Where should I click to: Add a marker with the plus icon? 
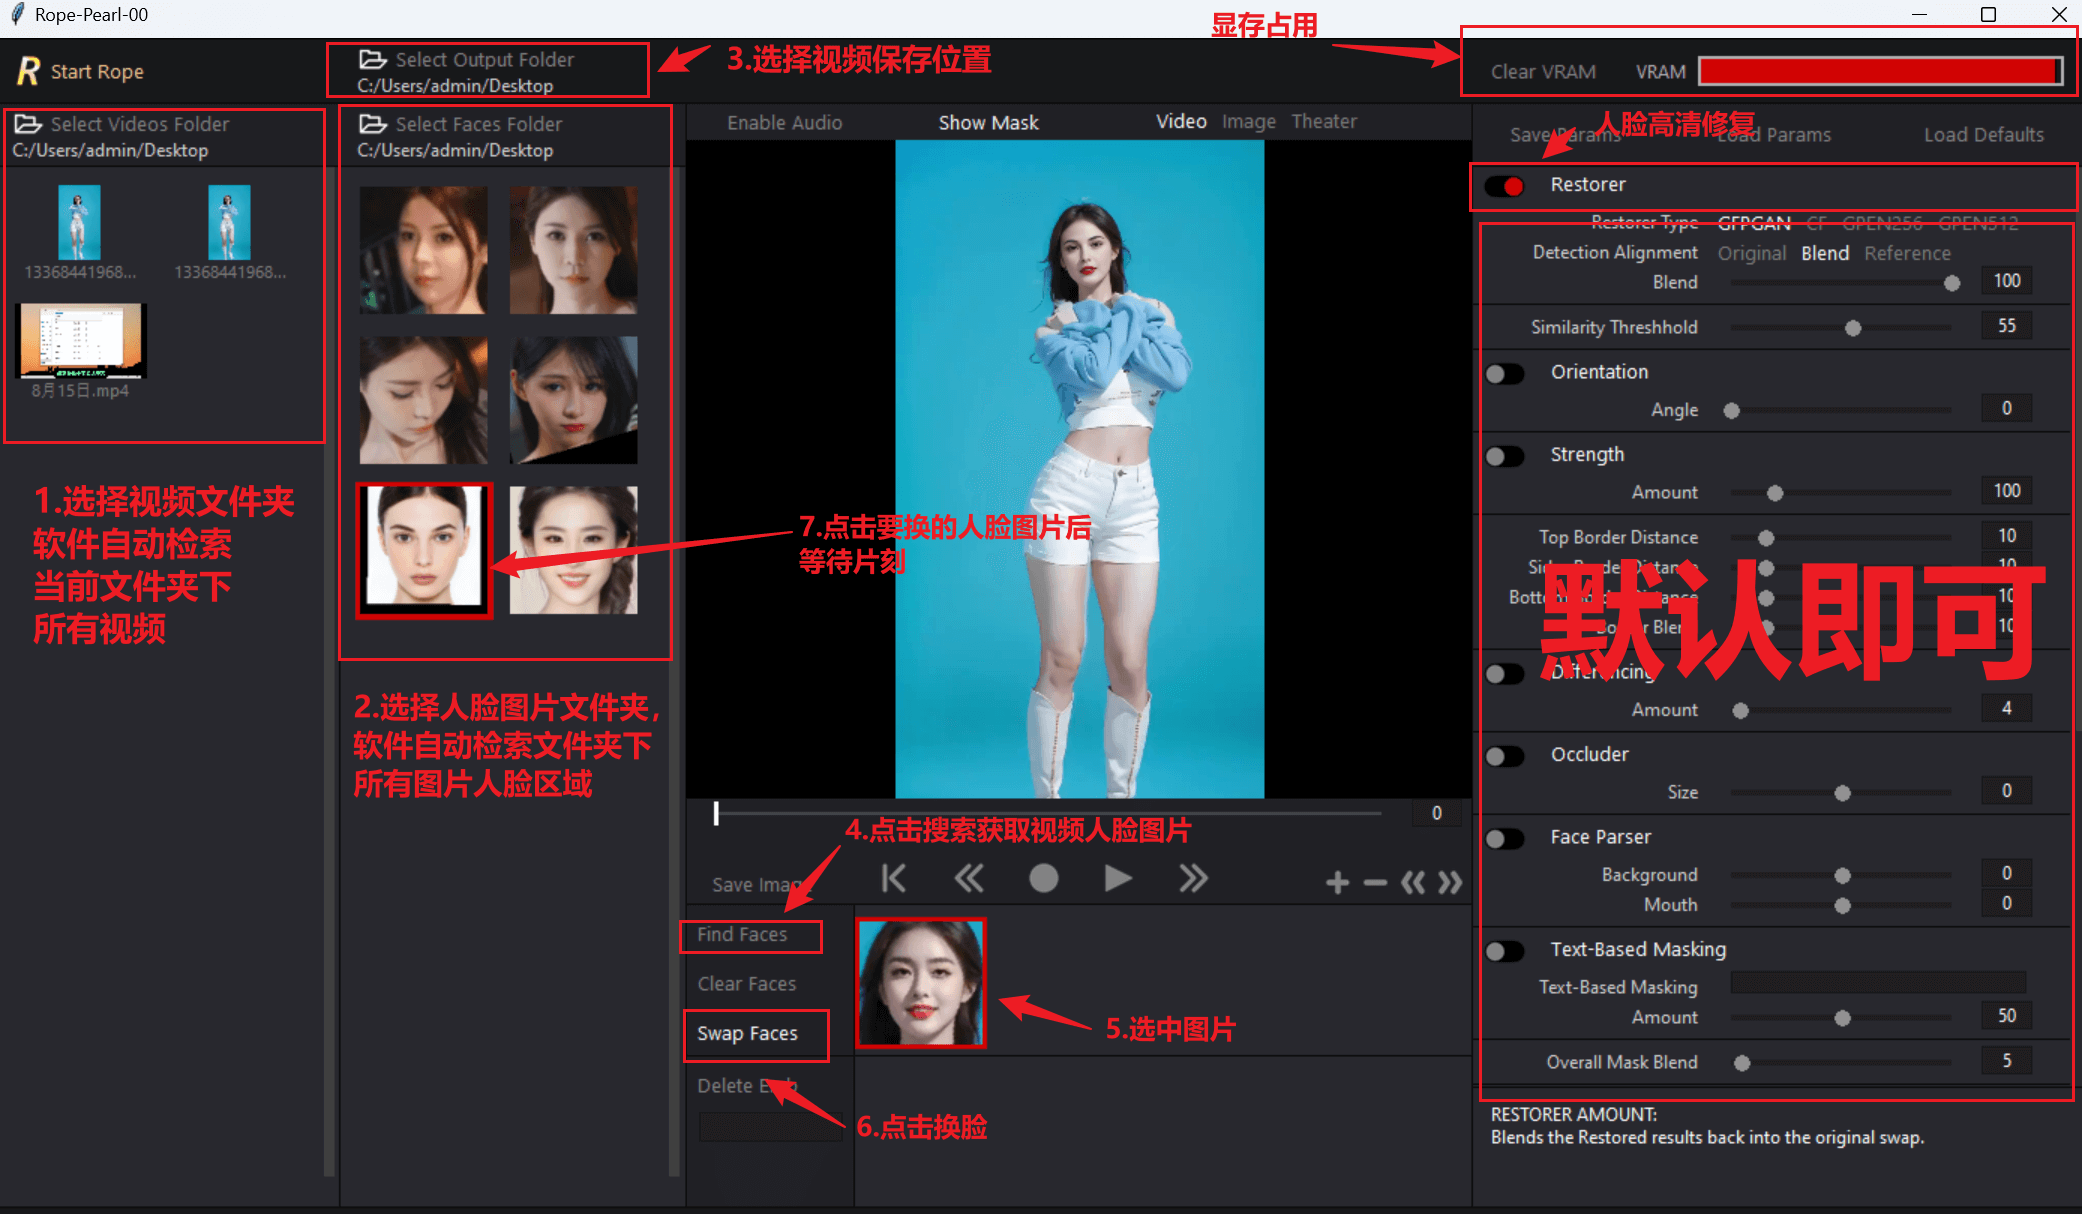pyautogui.click(x=1337, y=882)
